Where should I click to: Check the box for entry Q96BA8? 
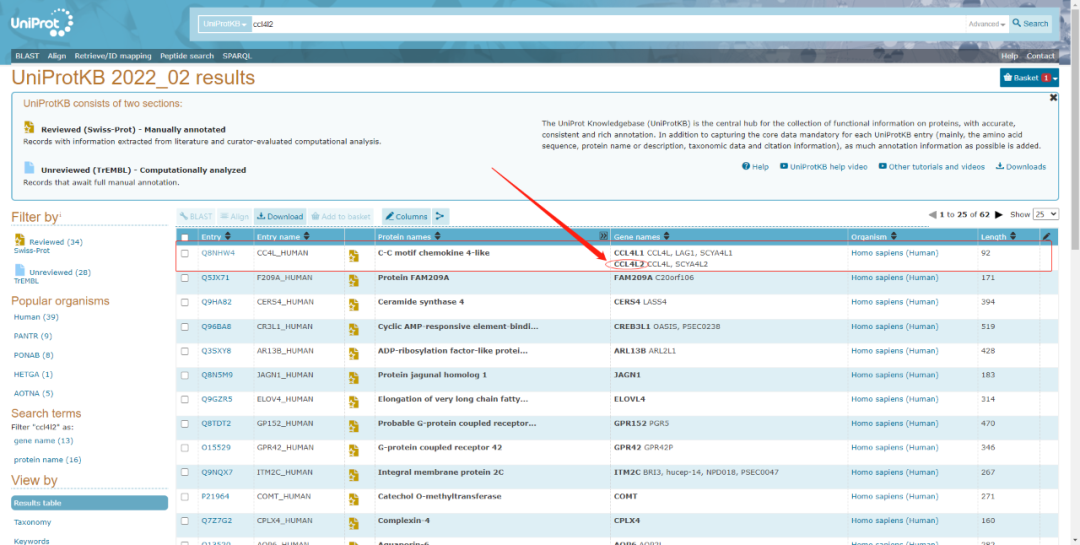coord(185,326)
